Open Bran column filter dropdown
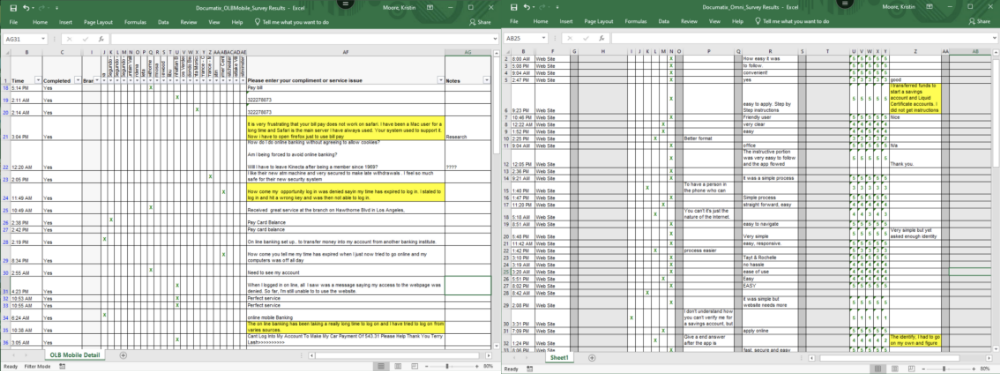Screen dimensions: 1000x374 [97, 80]
